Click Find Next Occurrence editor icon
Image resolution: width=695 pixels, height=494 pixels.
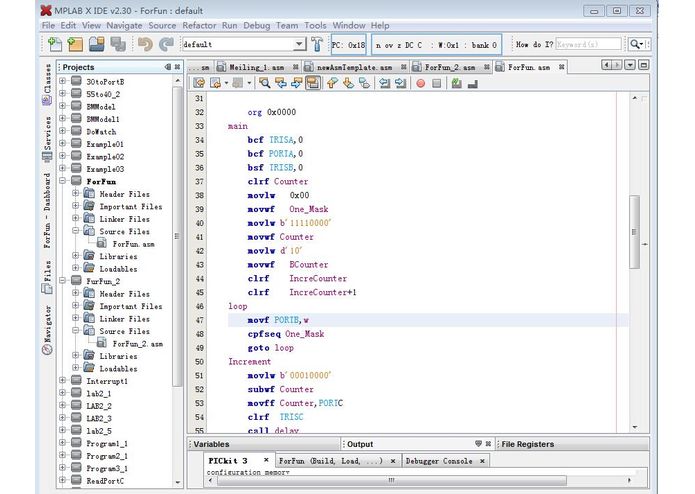click(x=297, y=83)
